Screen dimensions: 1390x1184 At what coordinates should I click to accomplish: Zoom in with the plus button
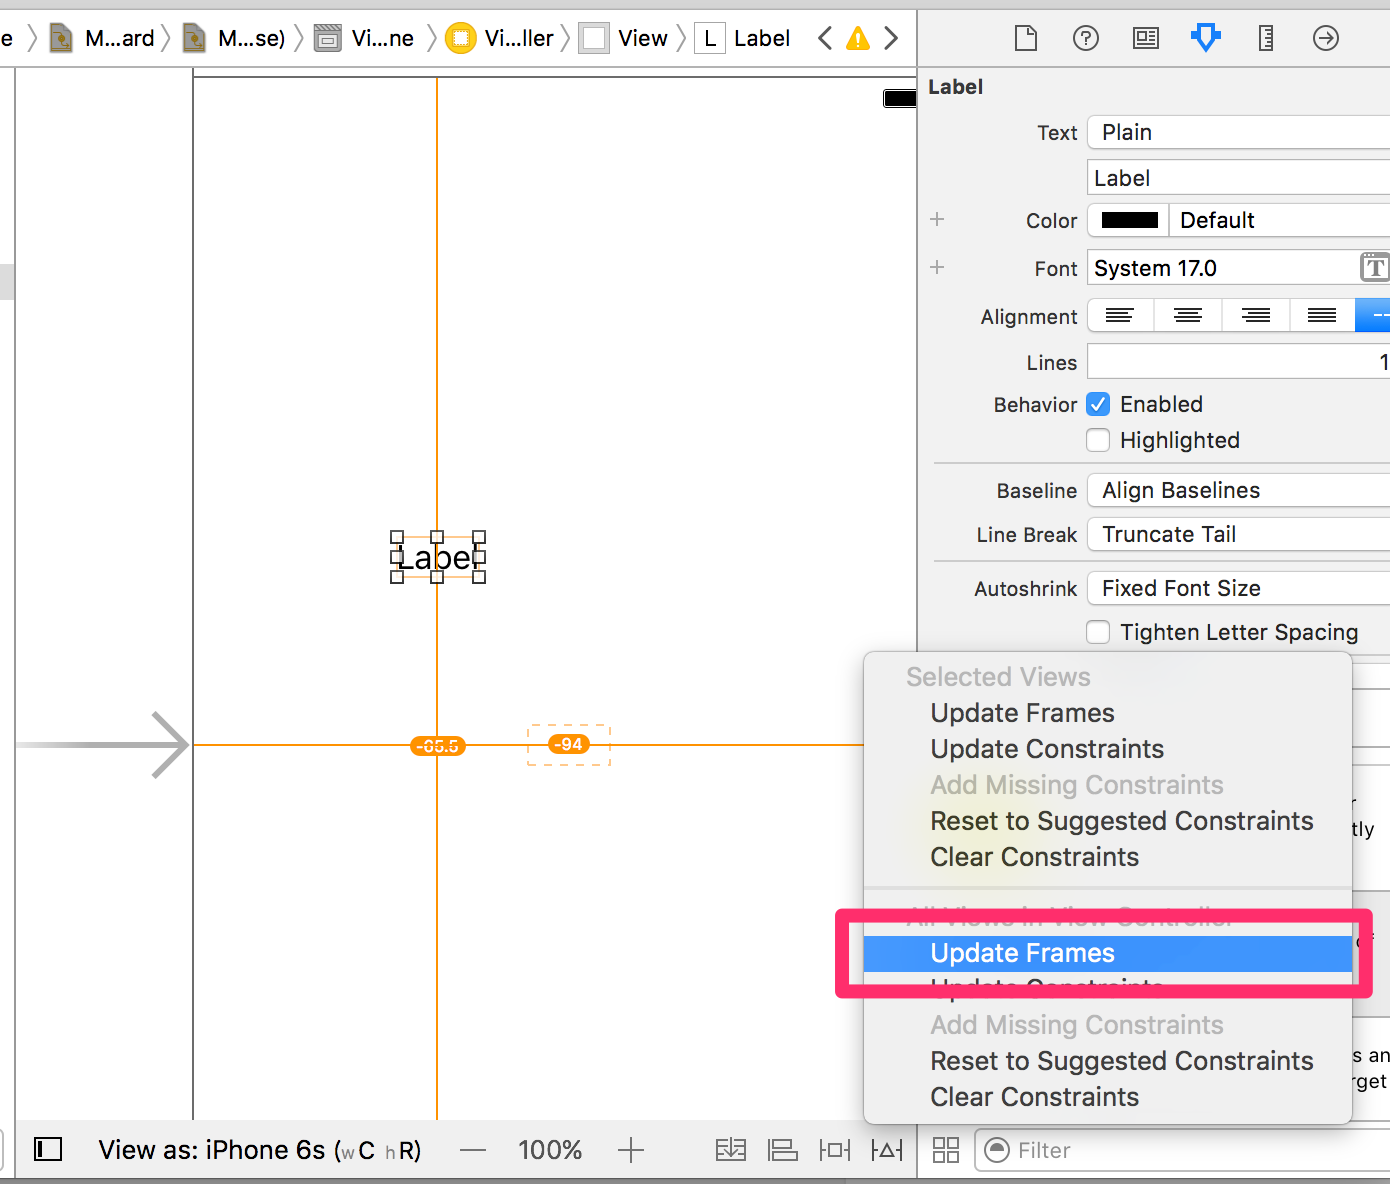[x=630, y=1150]
